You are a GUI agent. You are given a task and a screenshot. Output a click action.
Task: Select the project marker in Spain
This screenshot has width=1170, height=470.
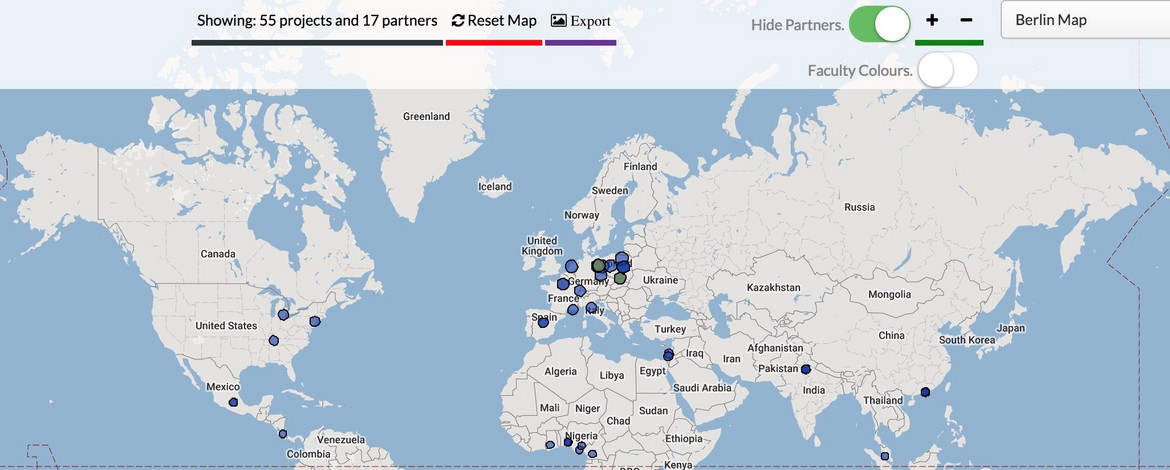coord(543,322)
